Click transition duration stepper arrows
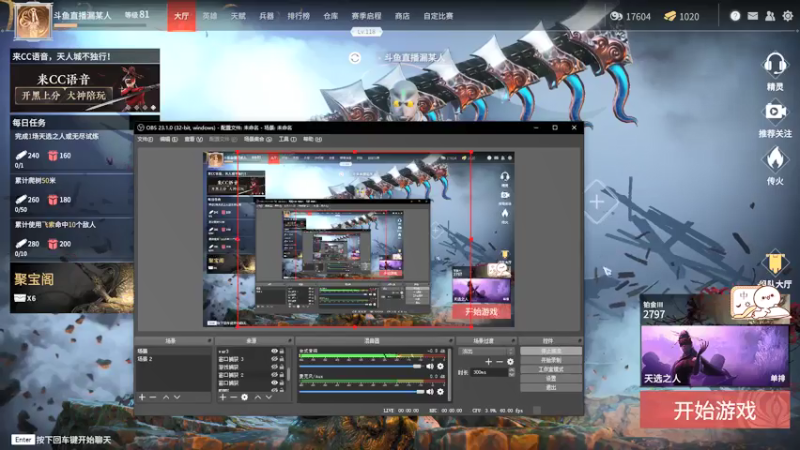 (x=512, y=372)
